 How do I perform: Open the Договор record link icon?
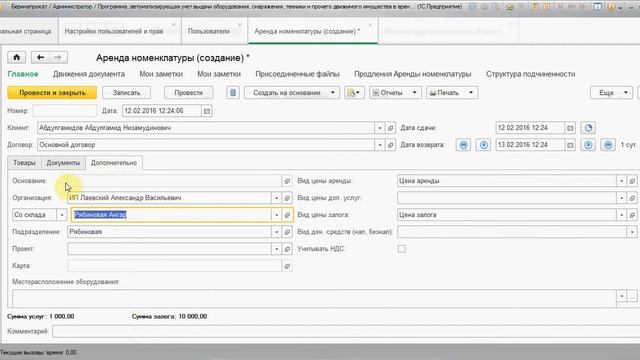(x=390, y=145)
